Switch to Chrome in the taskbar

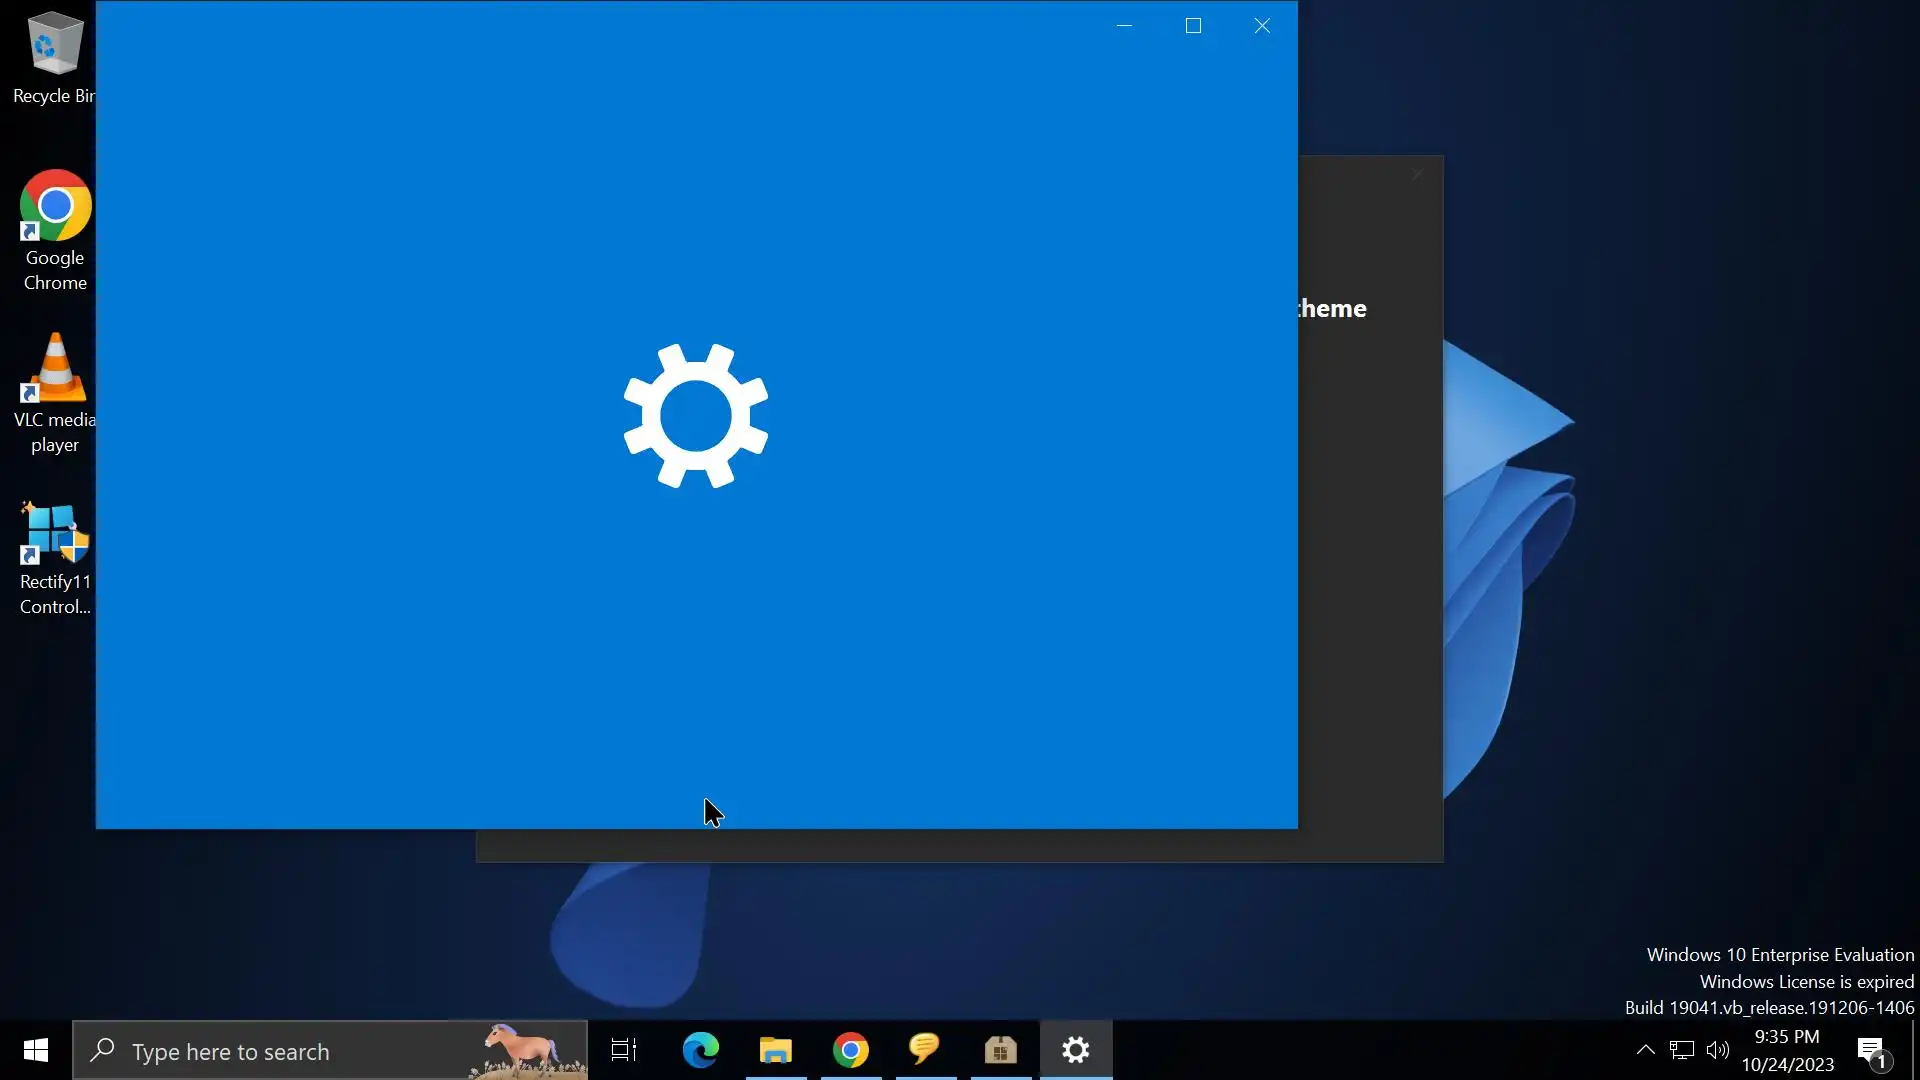pos(851,1050)
